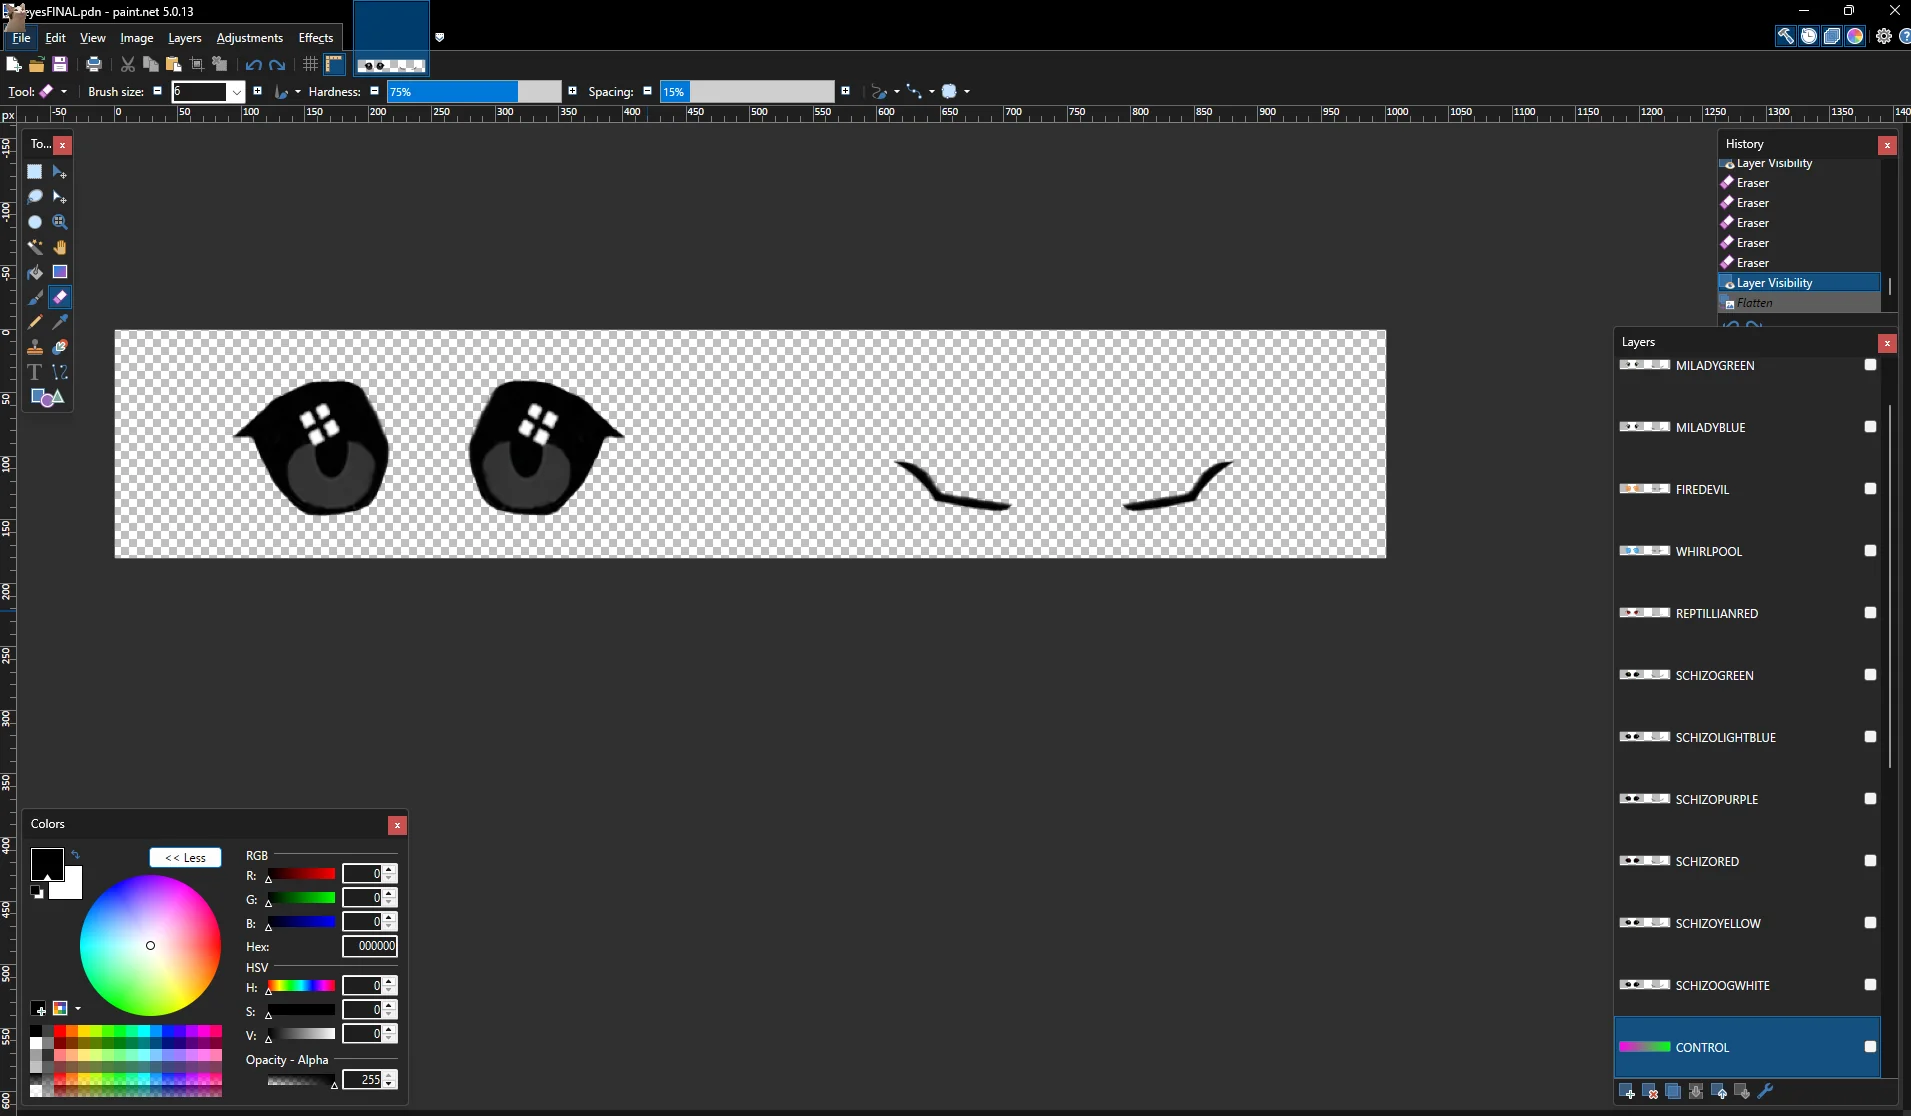Select the Color Picker eyedropper tool
The width and height of the screenshot is (1911, 1116).
click(x=60, y=322)
